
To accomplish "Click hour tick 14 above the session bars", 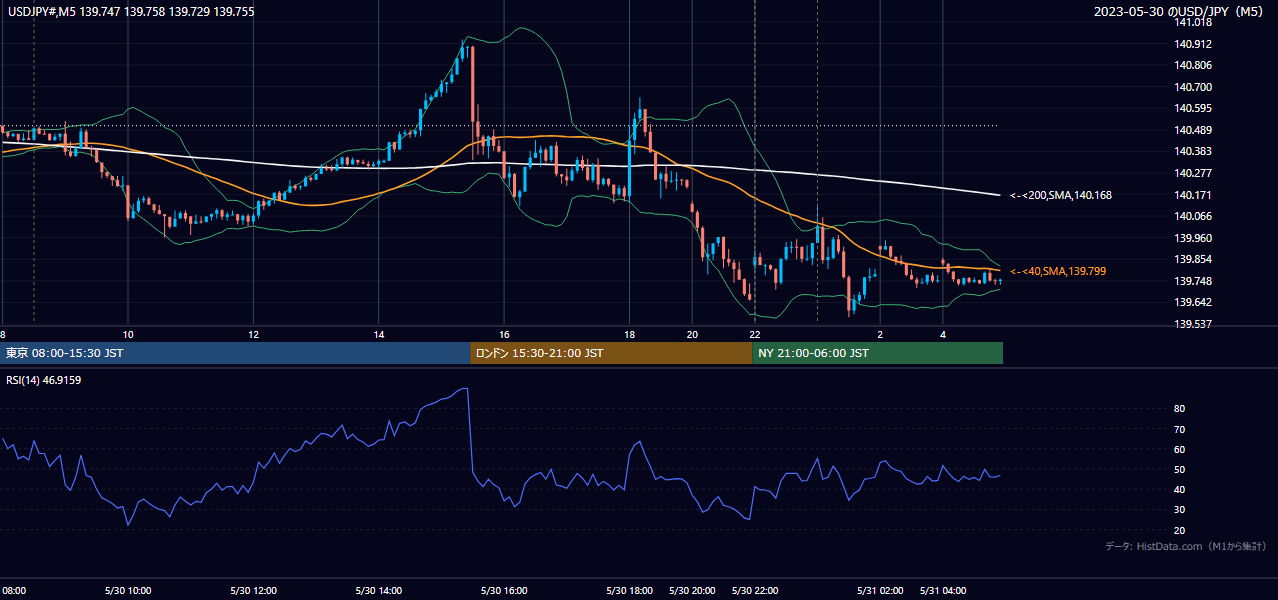I will click(x=379, y=334).
